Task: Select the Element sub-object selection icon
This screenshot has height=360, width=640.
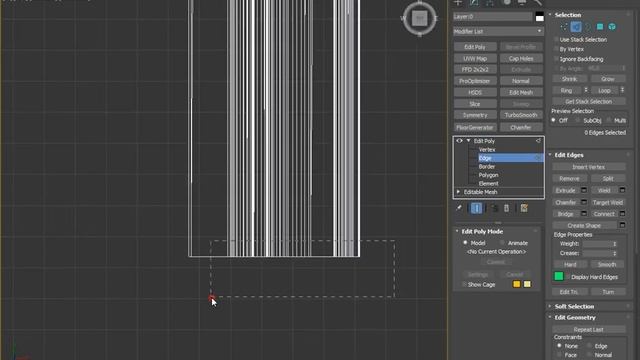Action: [612, 27]
